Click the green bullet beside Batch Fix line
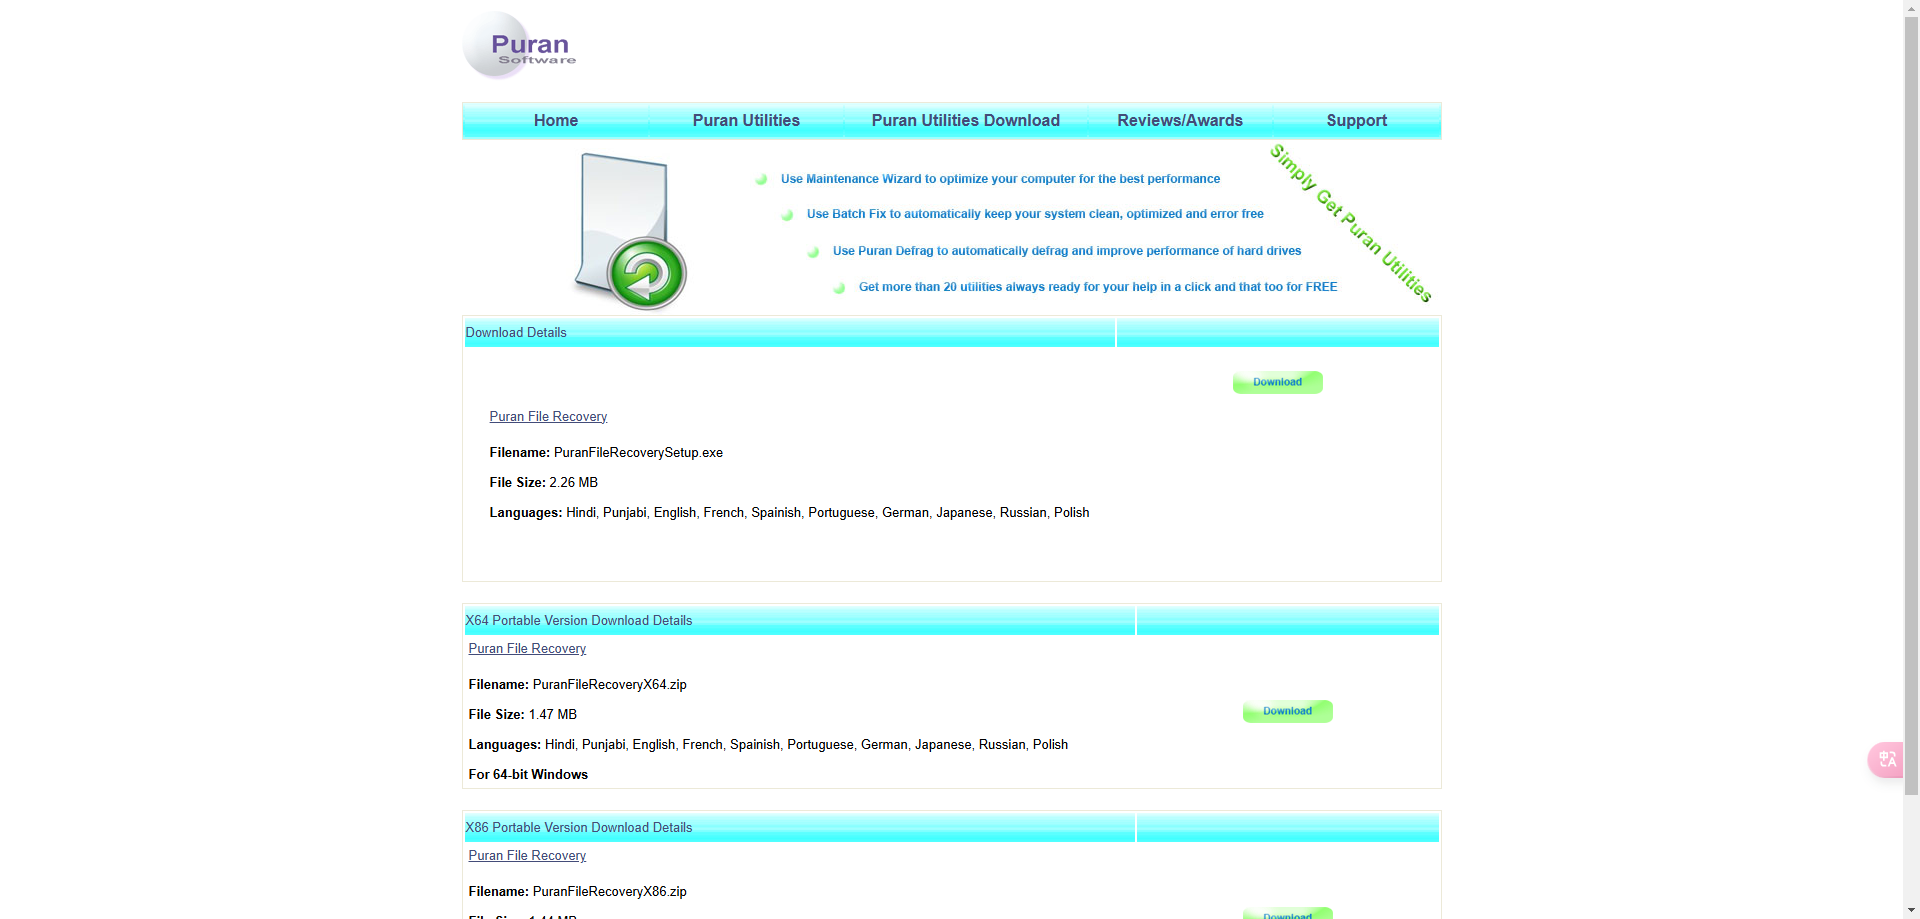The image size is (1920, 919). (x=787, y=215)
